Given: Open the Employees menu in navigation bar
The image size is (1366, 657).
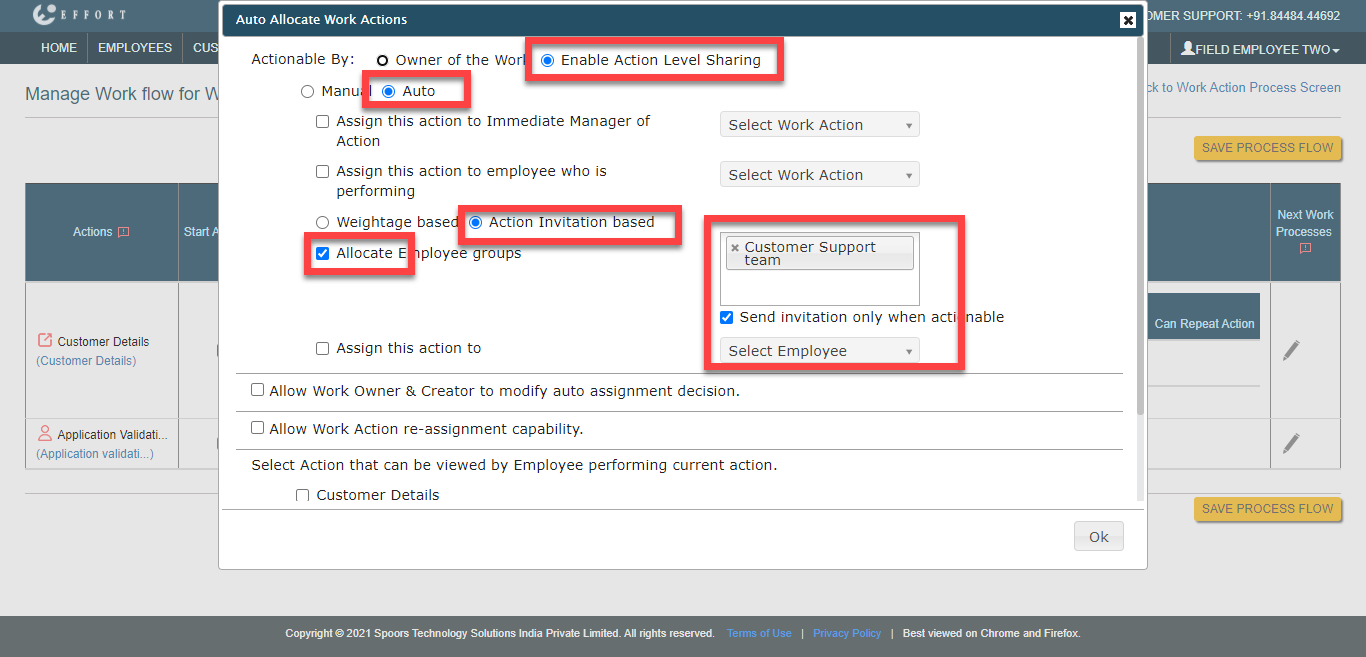Looking at the screenshot, I should pos(135,48).
